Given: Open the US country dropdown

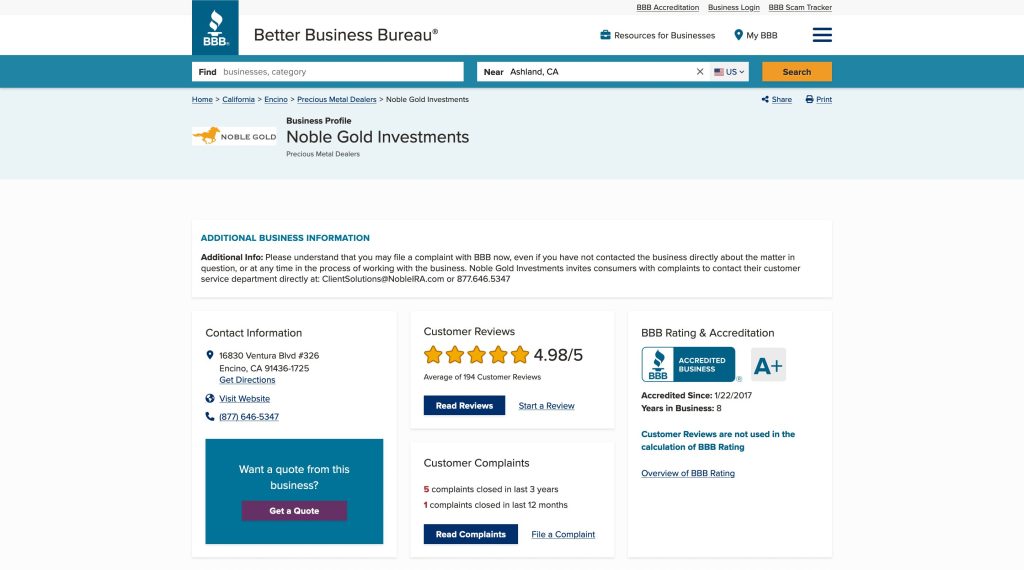Looking at the screenshot, I should coord(729,72).
